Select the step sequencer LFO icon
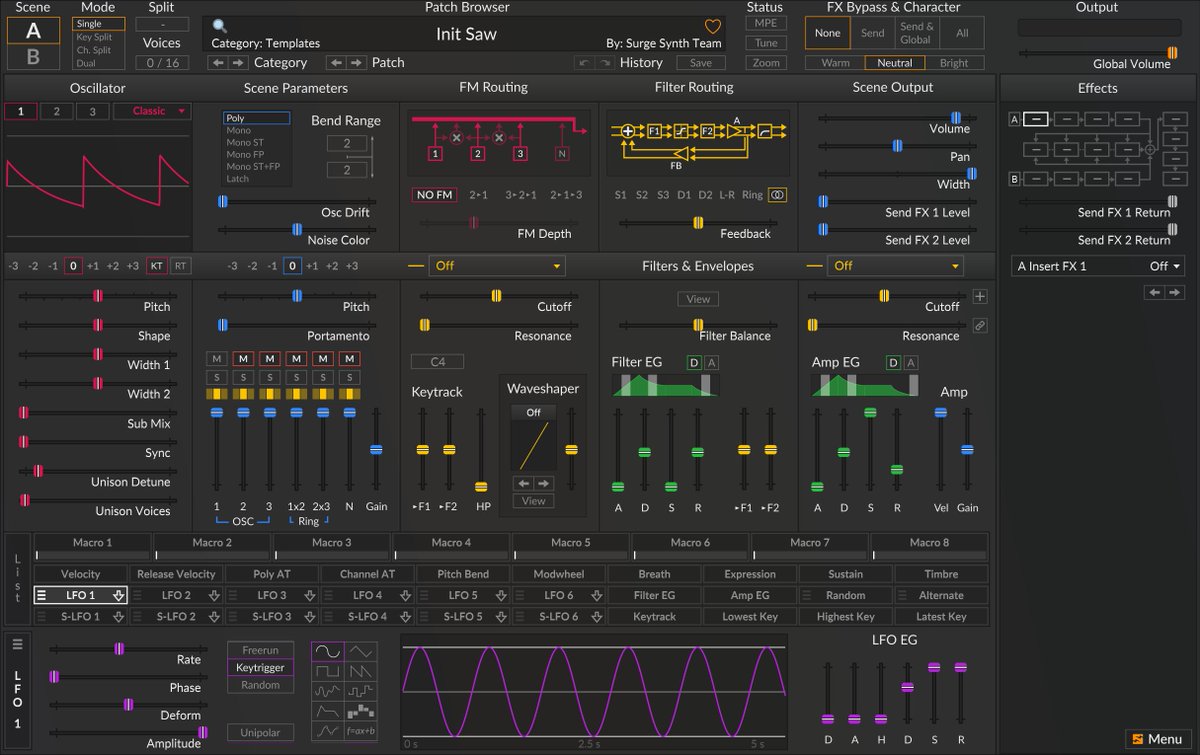 click(362, 711)
